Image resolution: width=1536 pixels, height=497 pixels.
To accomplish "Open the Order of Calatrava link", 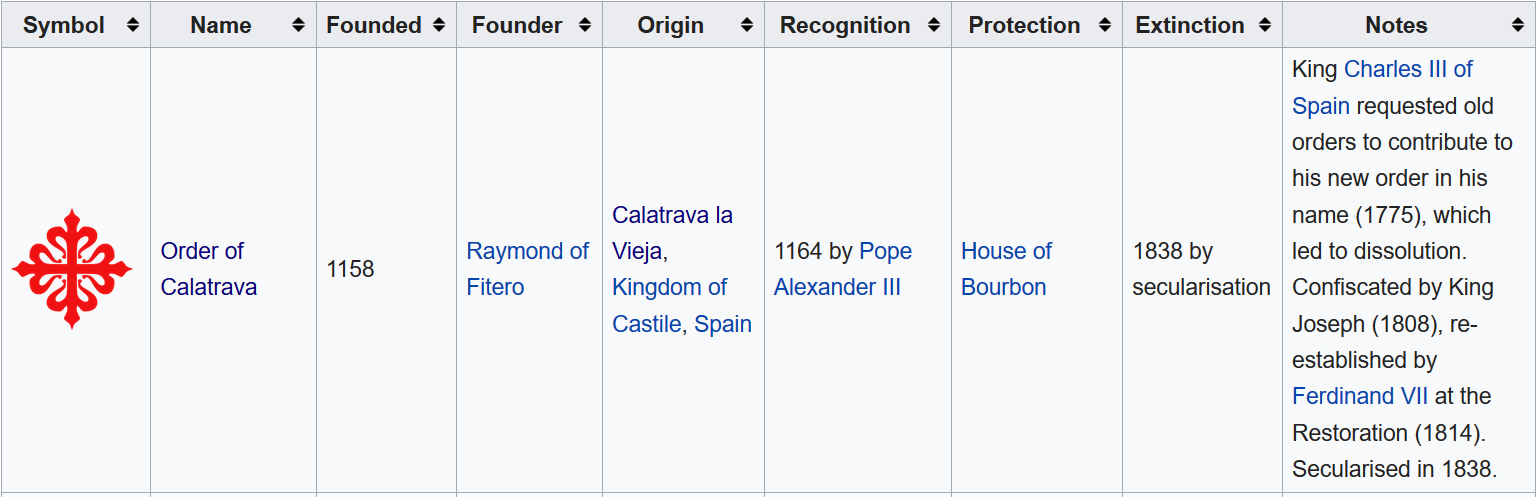I will pyautogui.click(x=209, y=269).
